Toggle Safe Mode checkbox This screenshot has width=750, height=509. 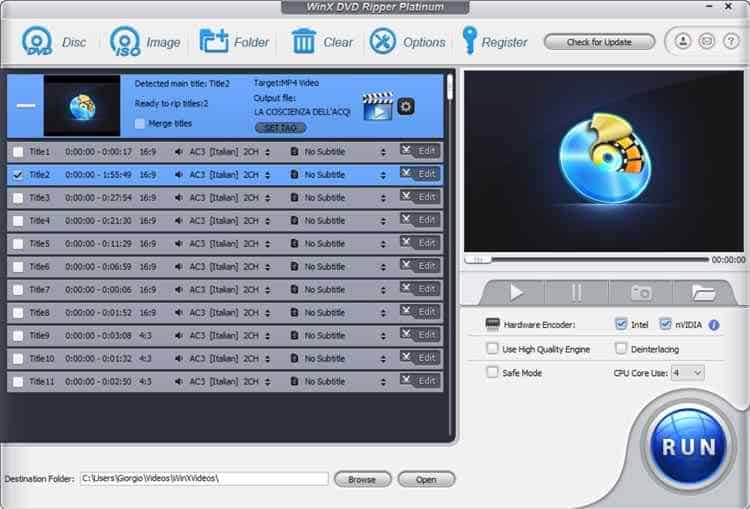point(492,372)
